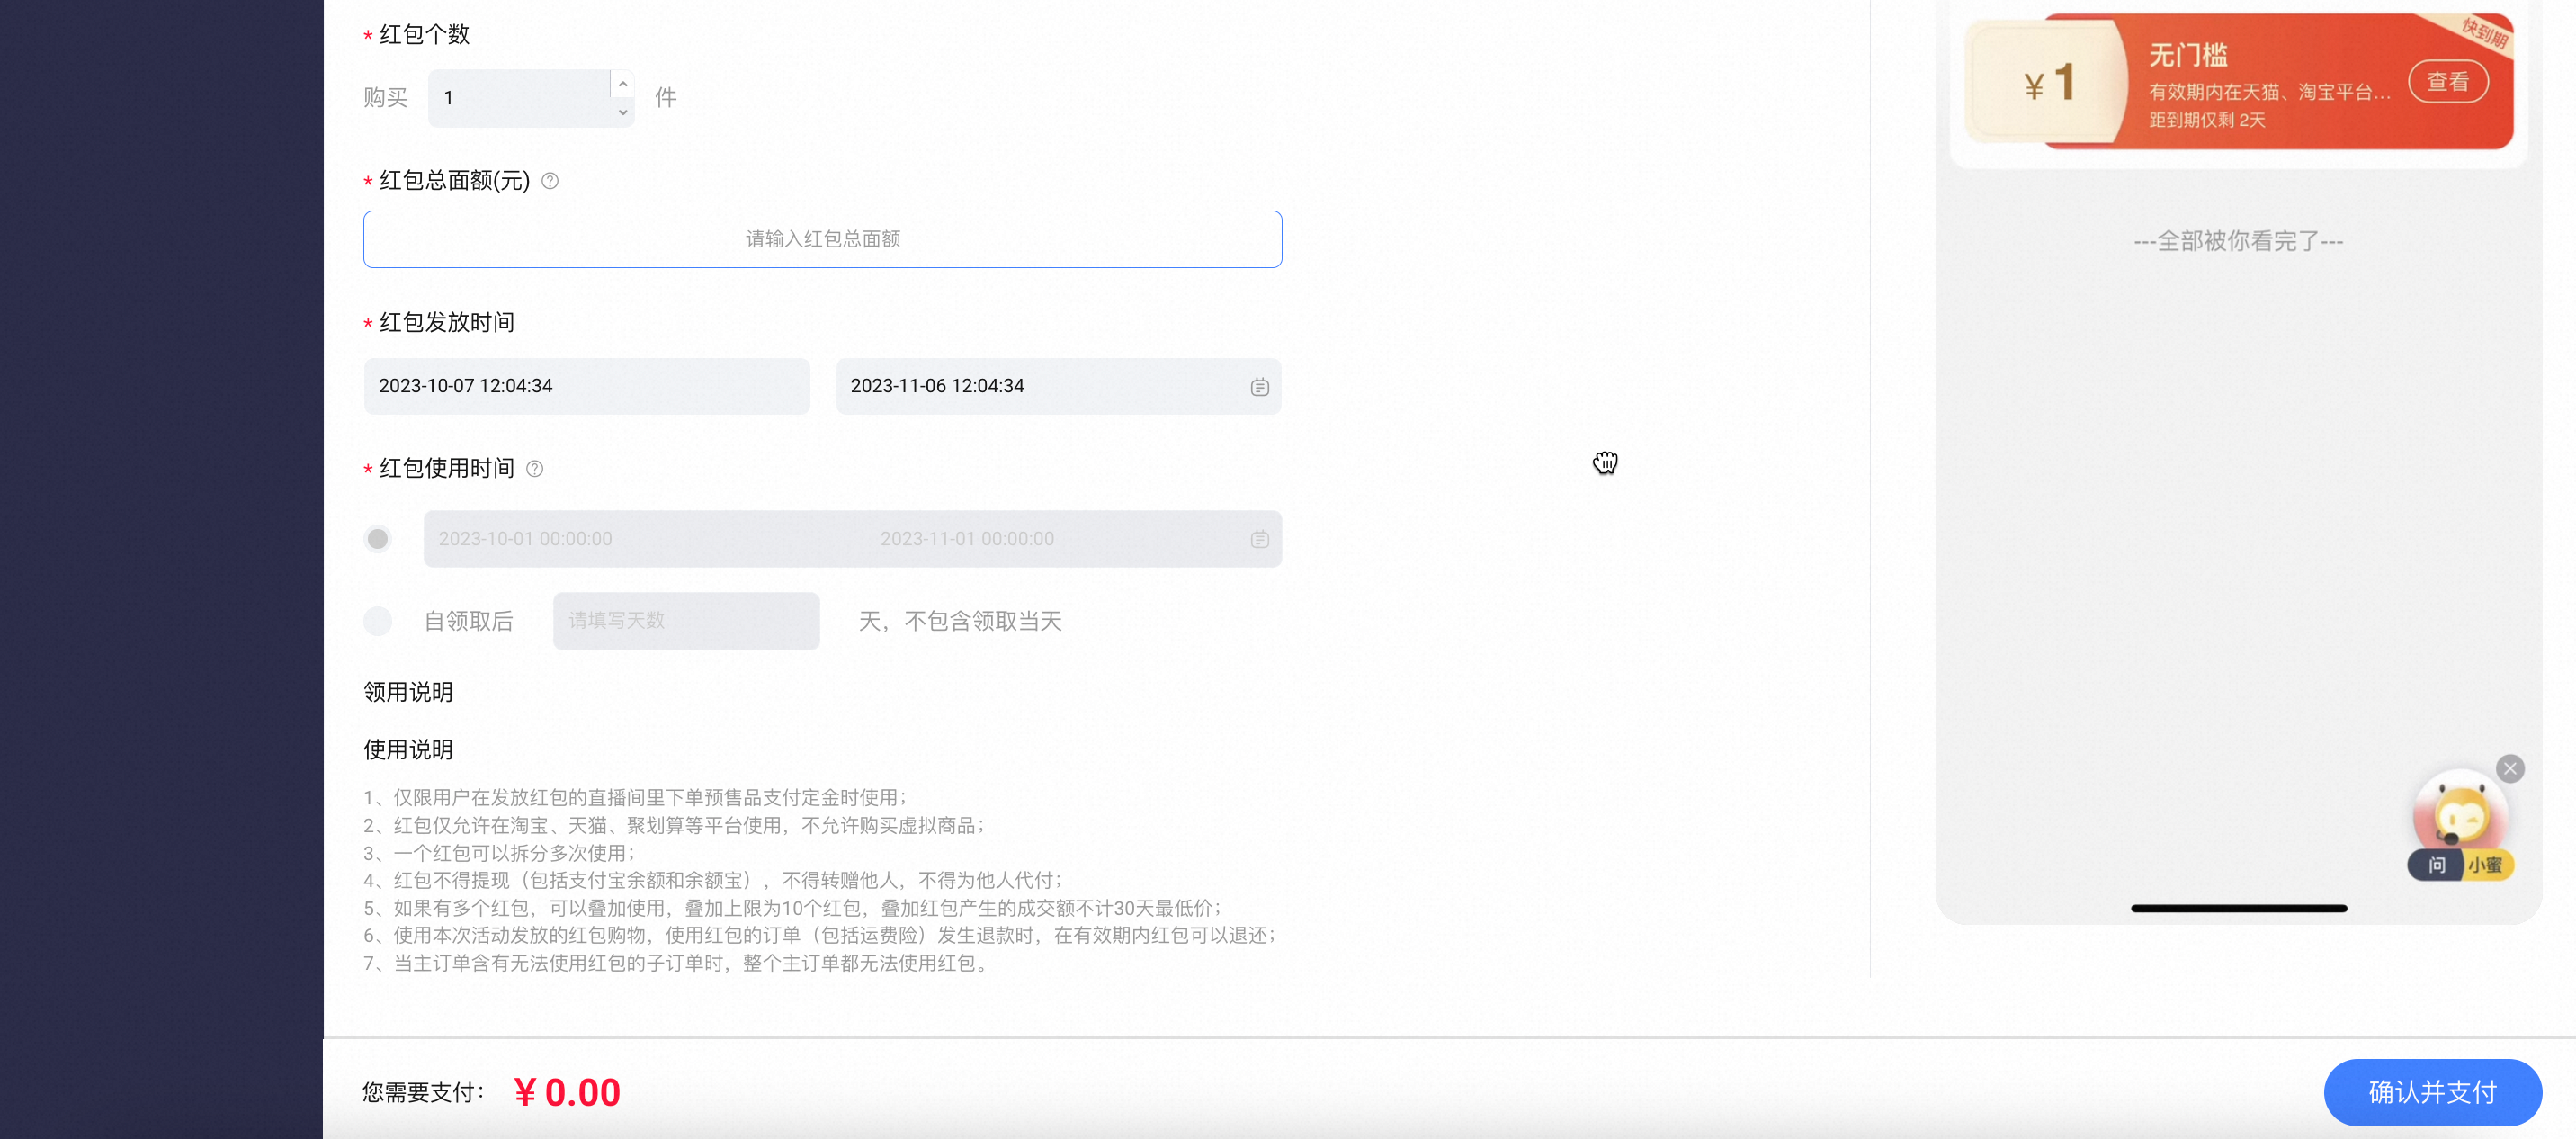Open calendar icon in usage time range
Viewport: 2576px width, 1139px height.
click(1259, 539)
